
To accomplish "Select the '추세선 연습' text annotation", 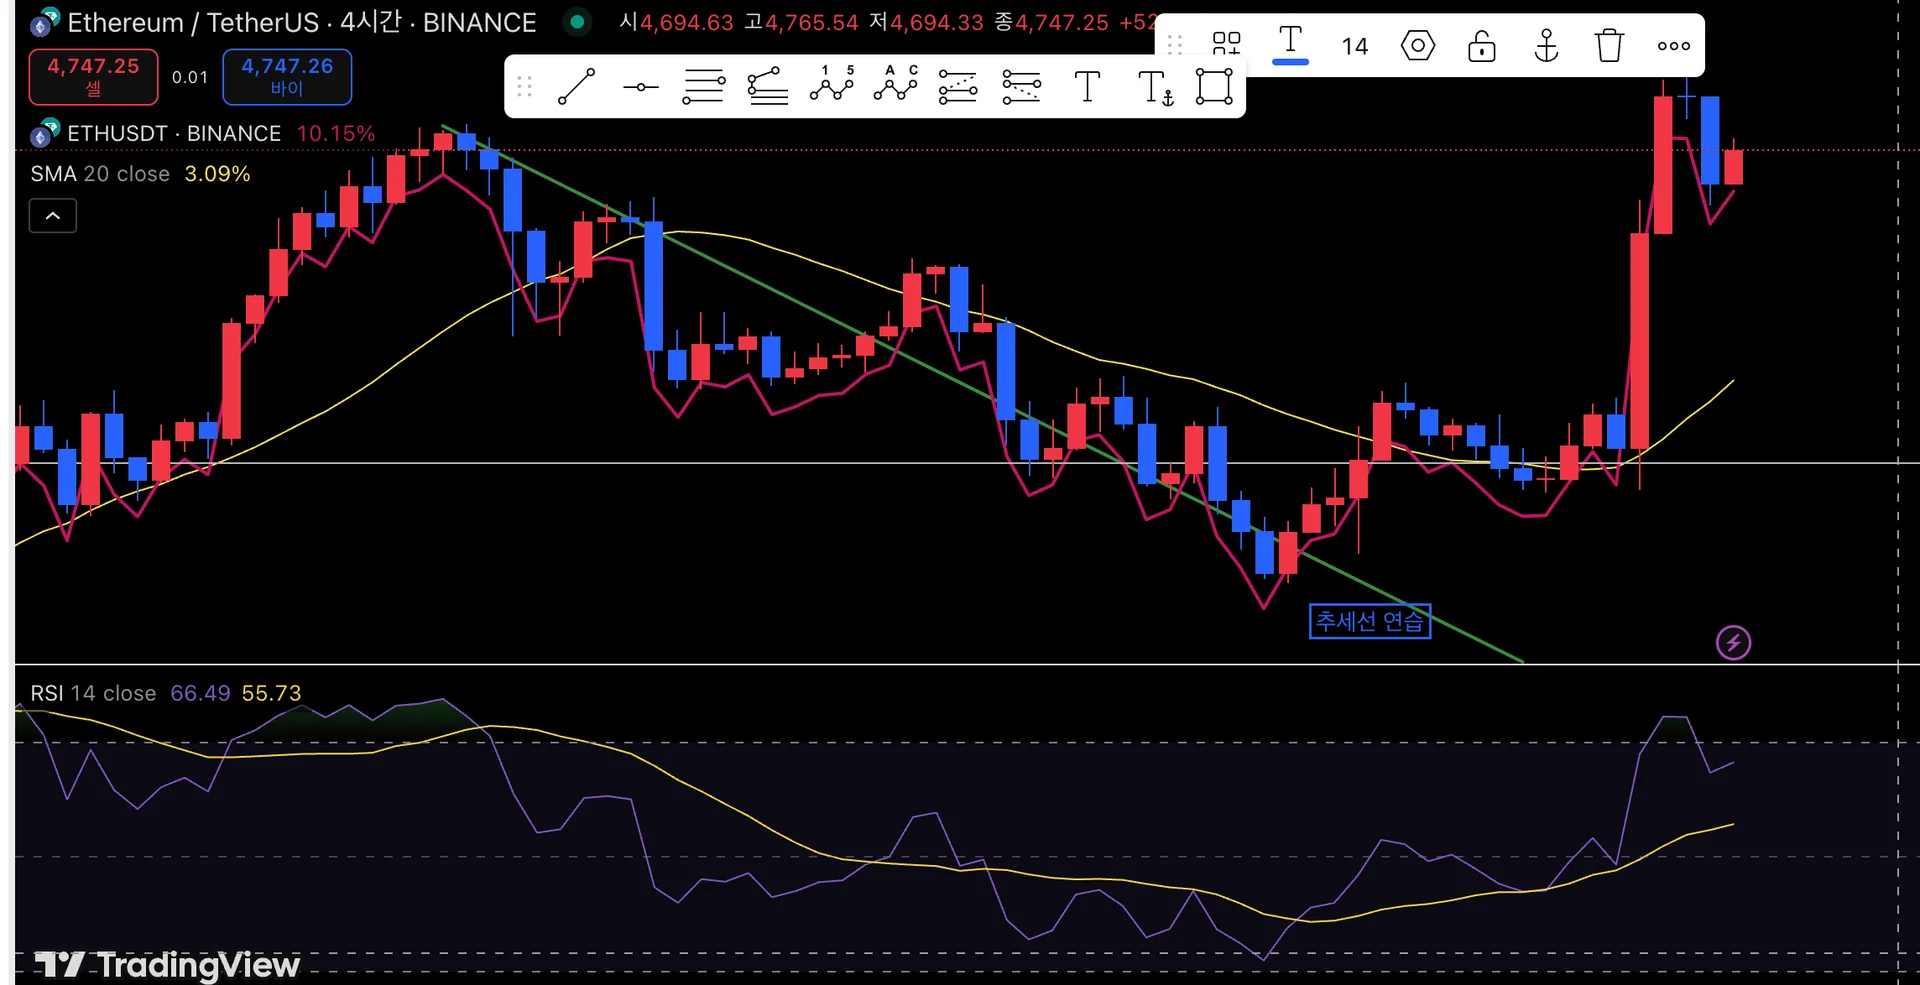I will [x=1370, y=621].
